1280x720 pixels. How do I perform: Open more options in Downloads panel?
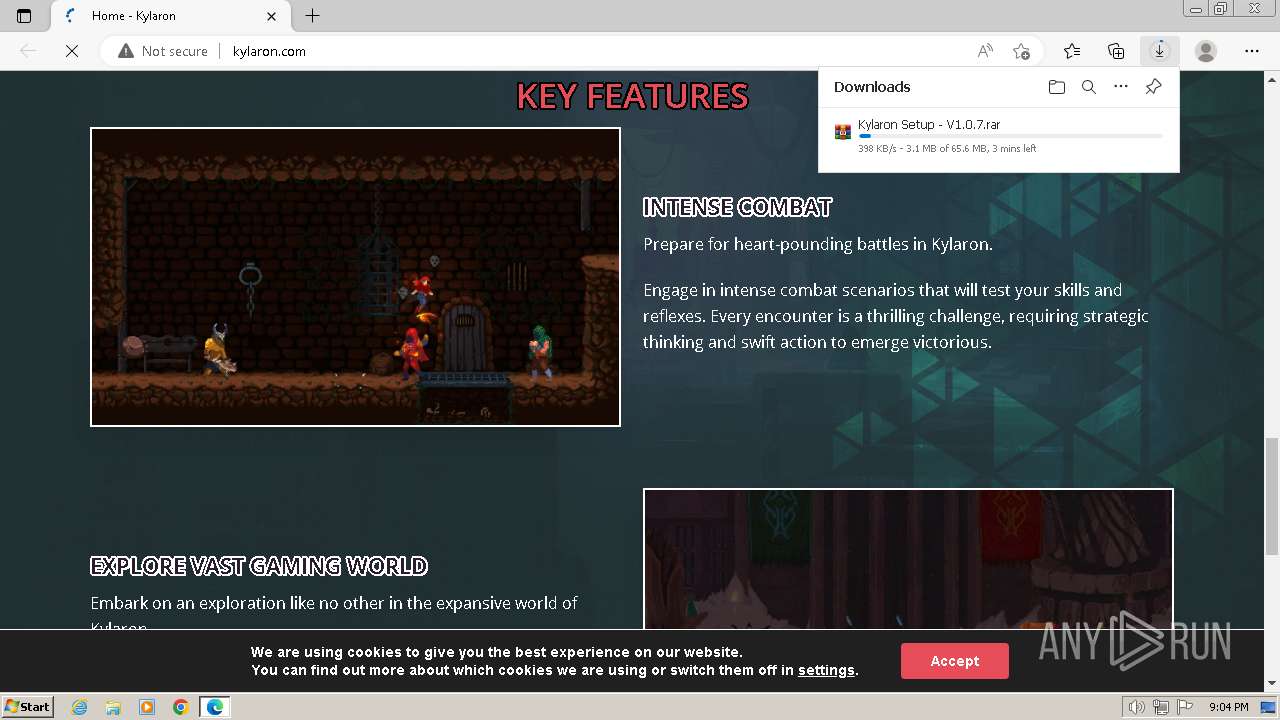tap(1121, 87)
